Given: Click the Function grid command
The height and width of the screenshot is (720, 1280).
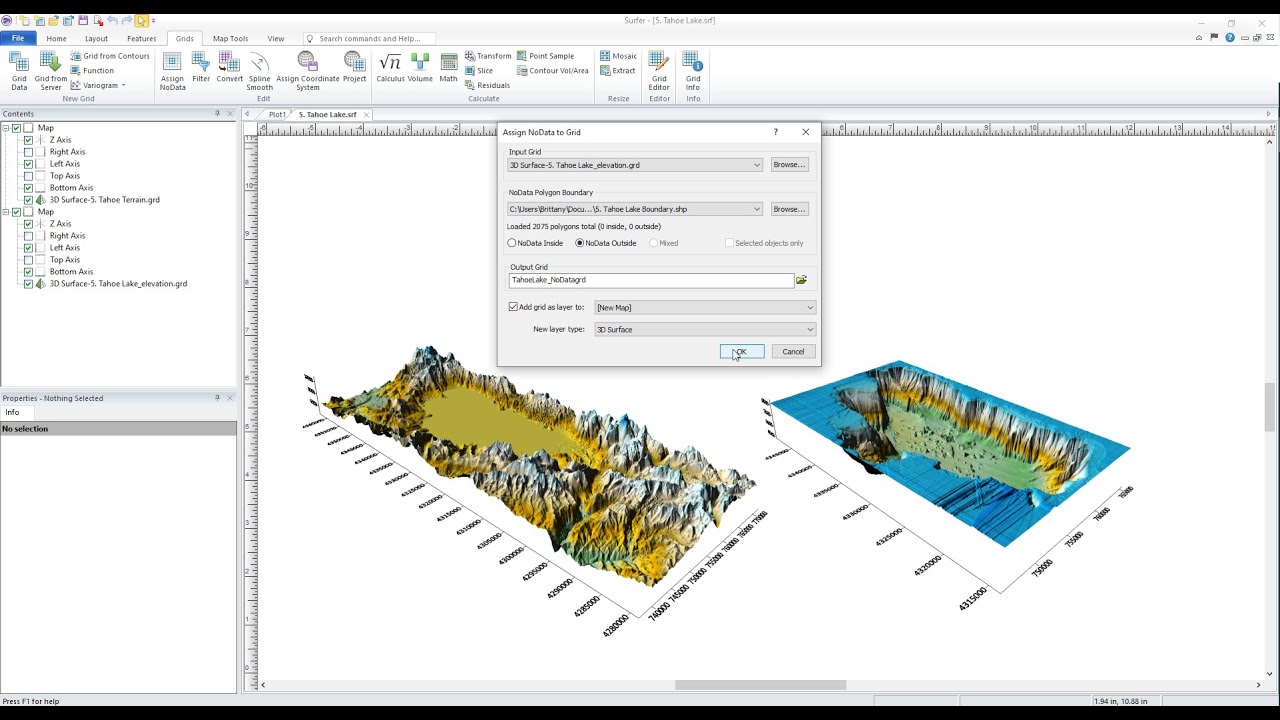Looking at the screenshot, I should [92, 70].
